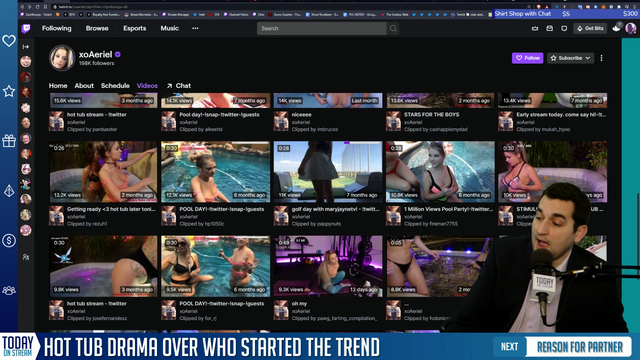
Task: Click 'Clipped by parduester' link
Action: pos(92,129)
